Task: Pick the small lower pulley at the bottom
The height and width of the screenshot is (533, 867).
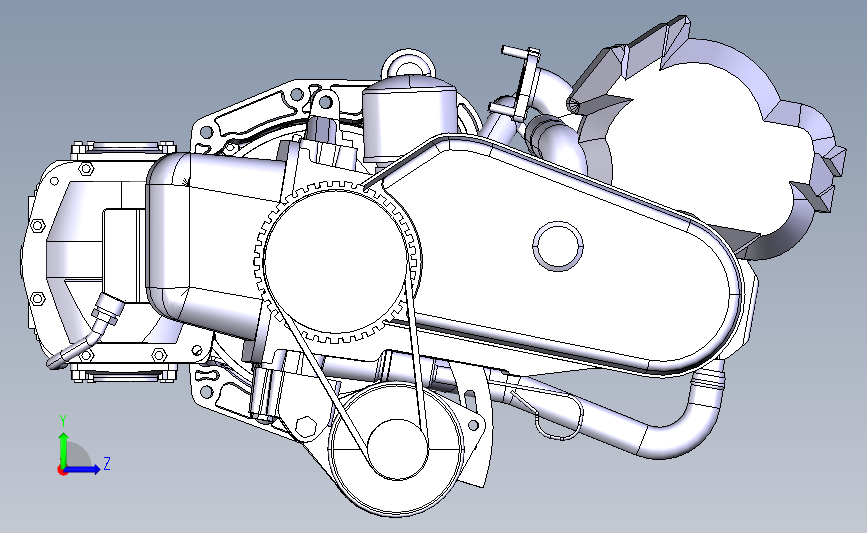Action: pyautogui.click(x=398, y=449)
